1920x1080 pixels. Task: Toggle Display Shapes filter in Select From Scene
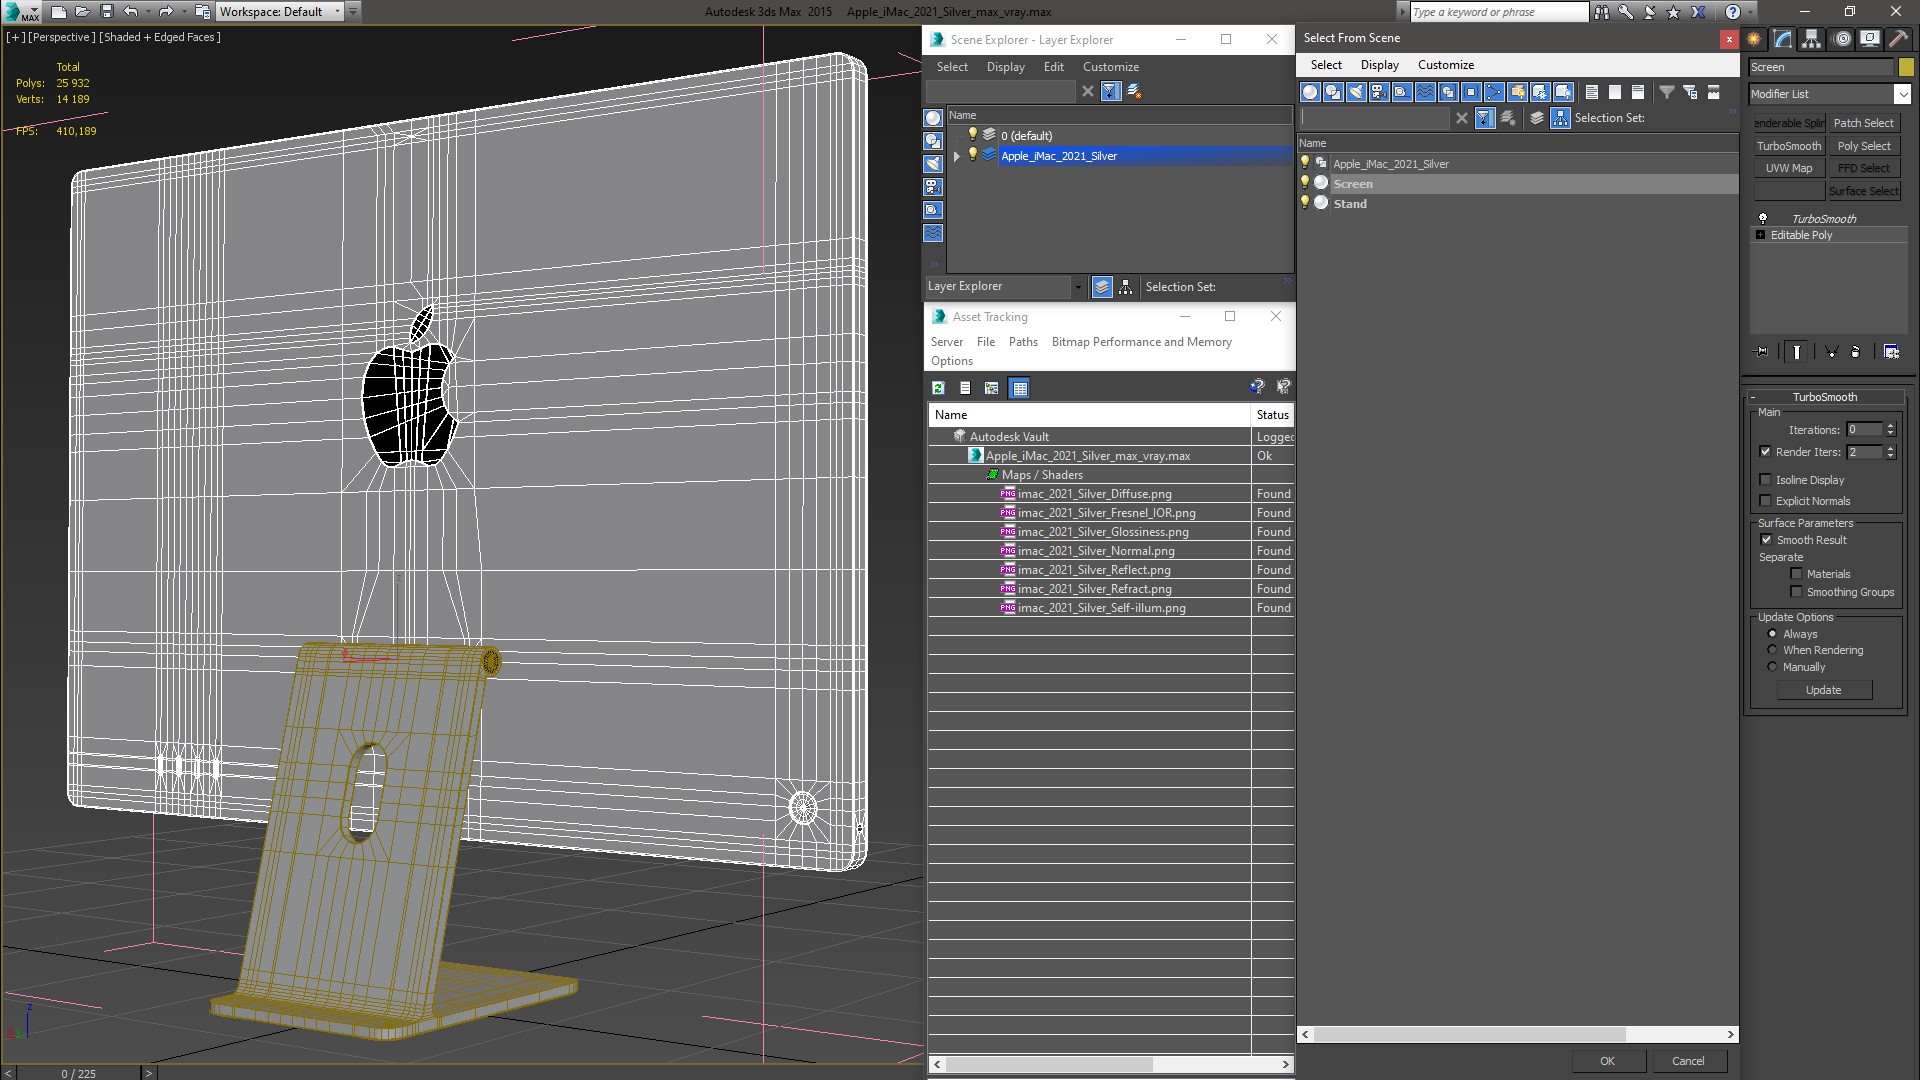[1333, 92]
